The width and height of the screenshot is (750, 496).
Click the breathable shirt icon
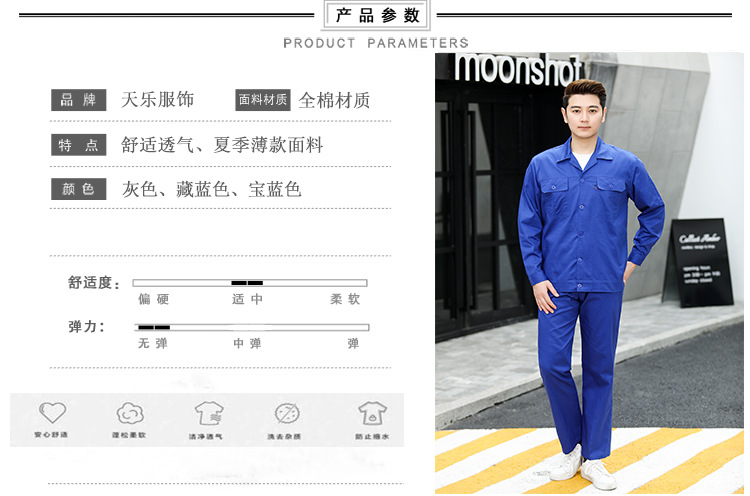tap(208, 413)
